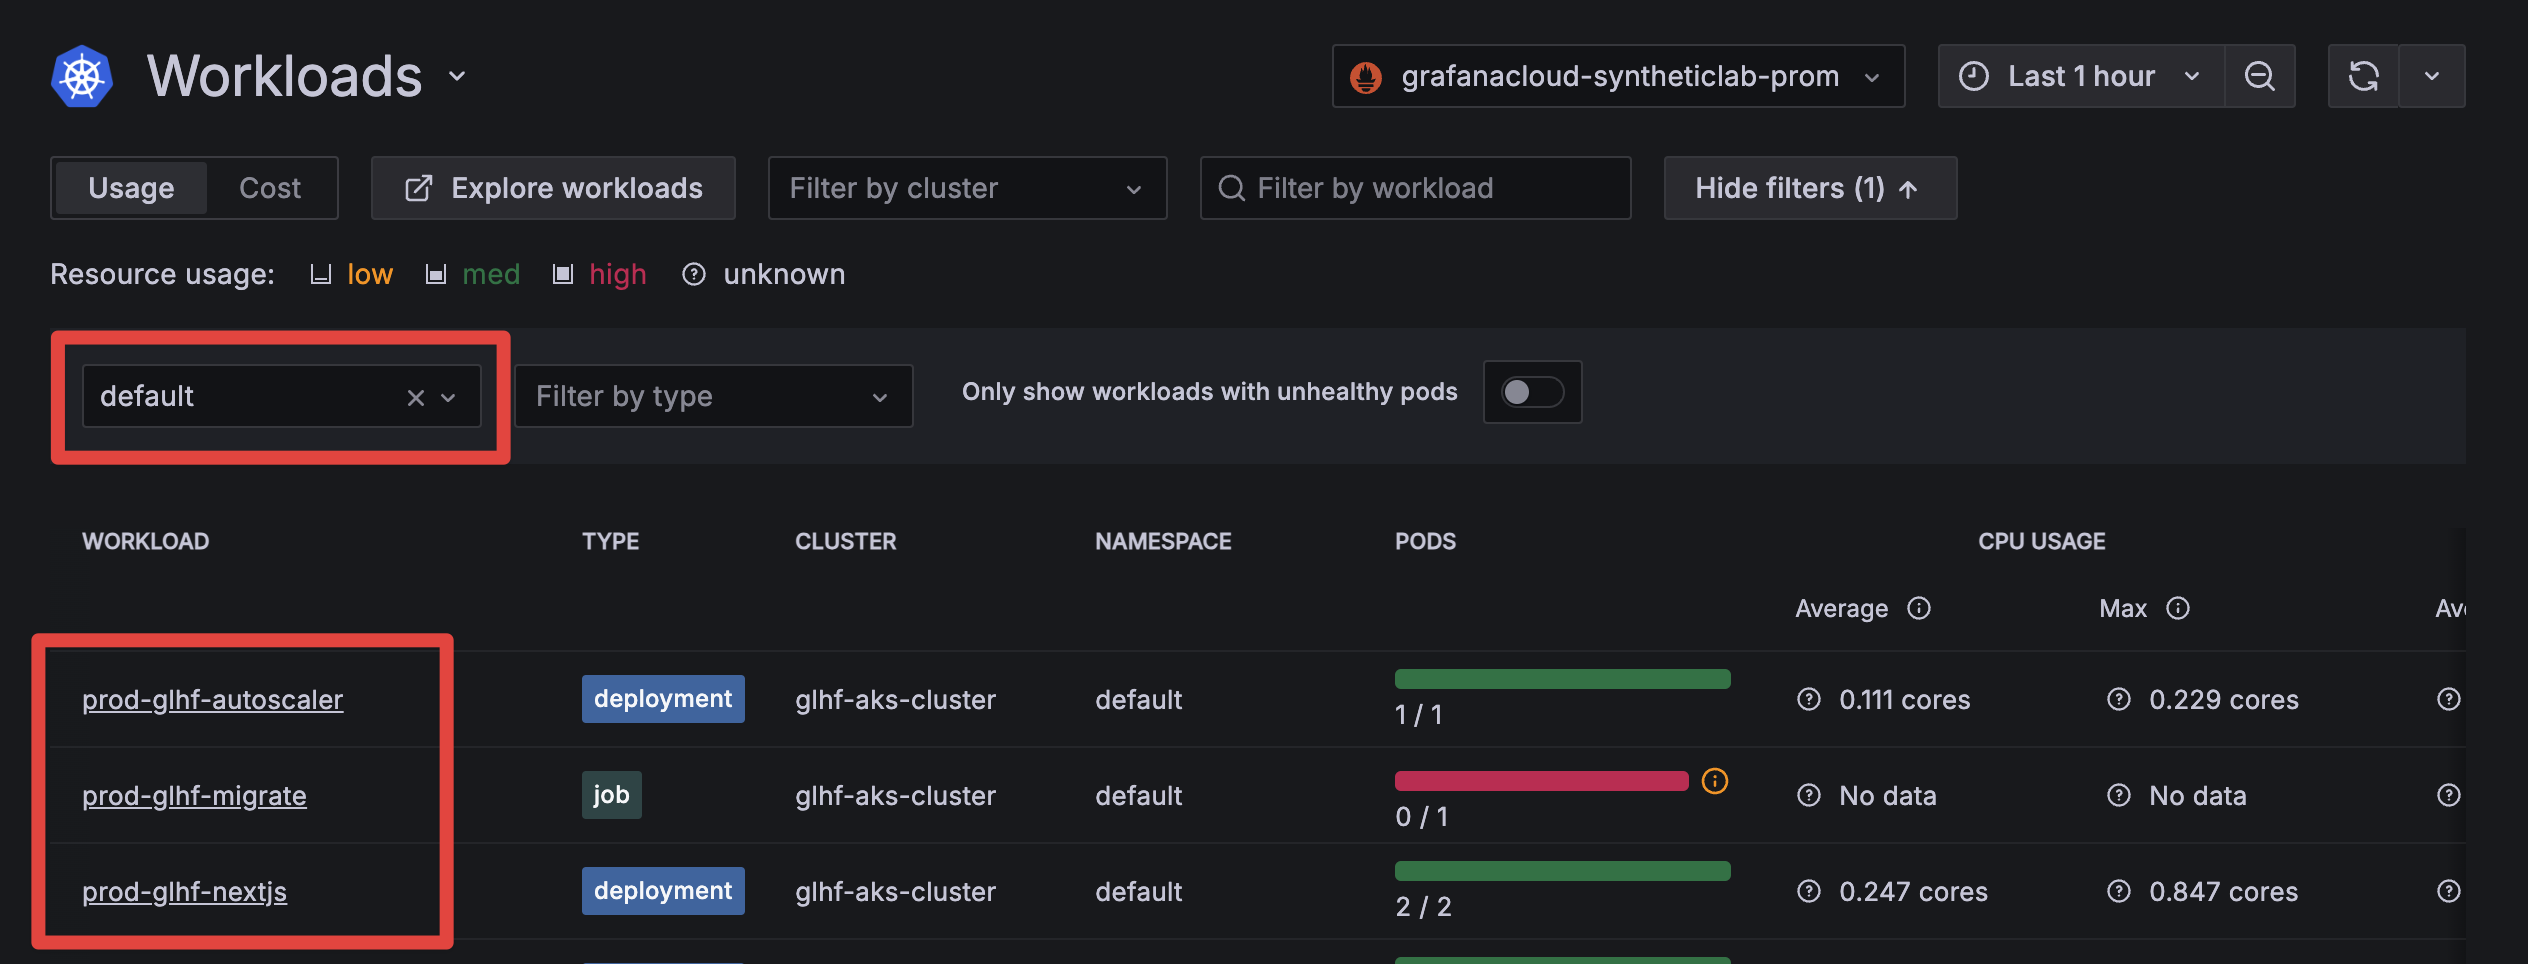Click the question icon beside 0.229 cores
Image resolution: width=2528 pixels, height=964 pixels.
[2119, 699]
